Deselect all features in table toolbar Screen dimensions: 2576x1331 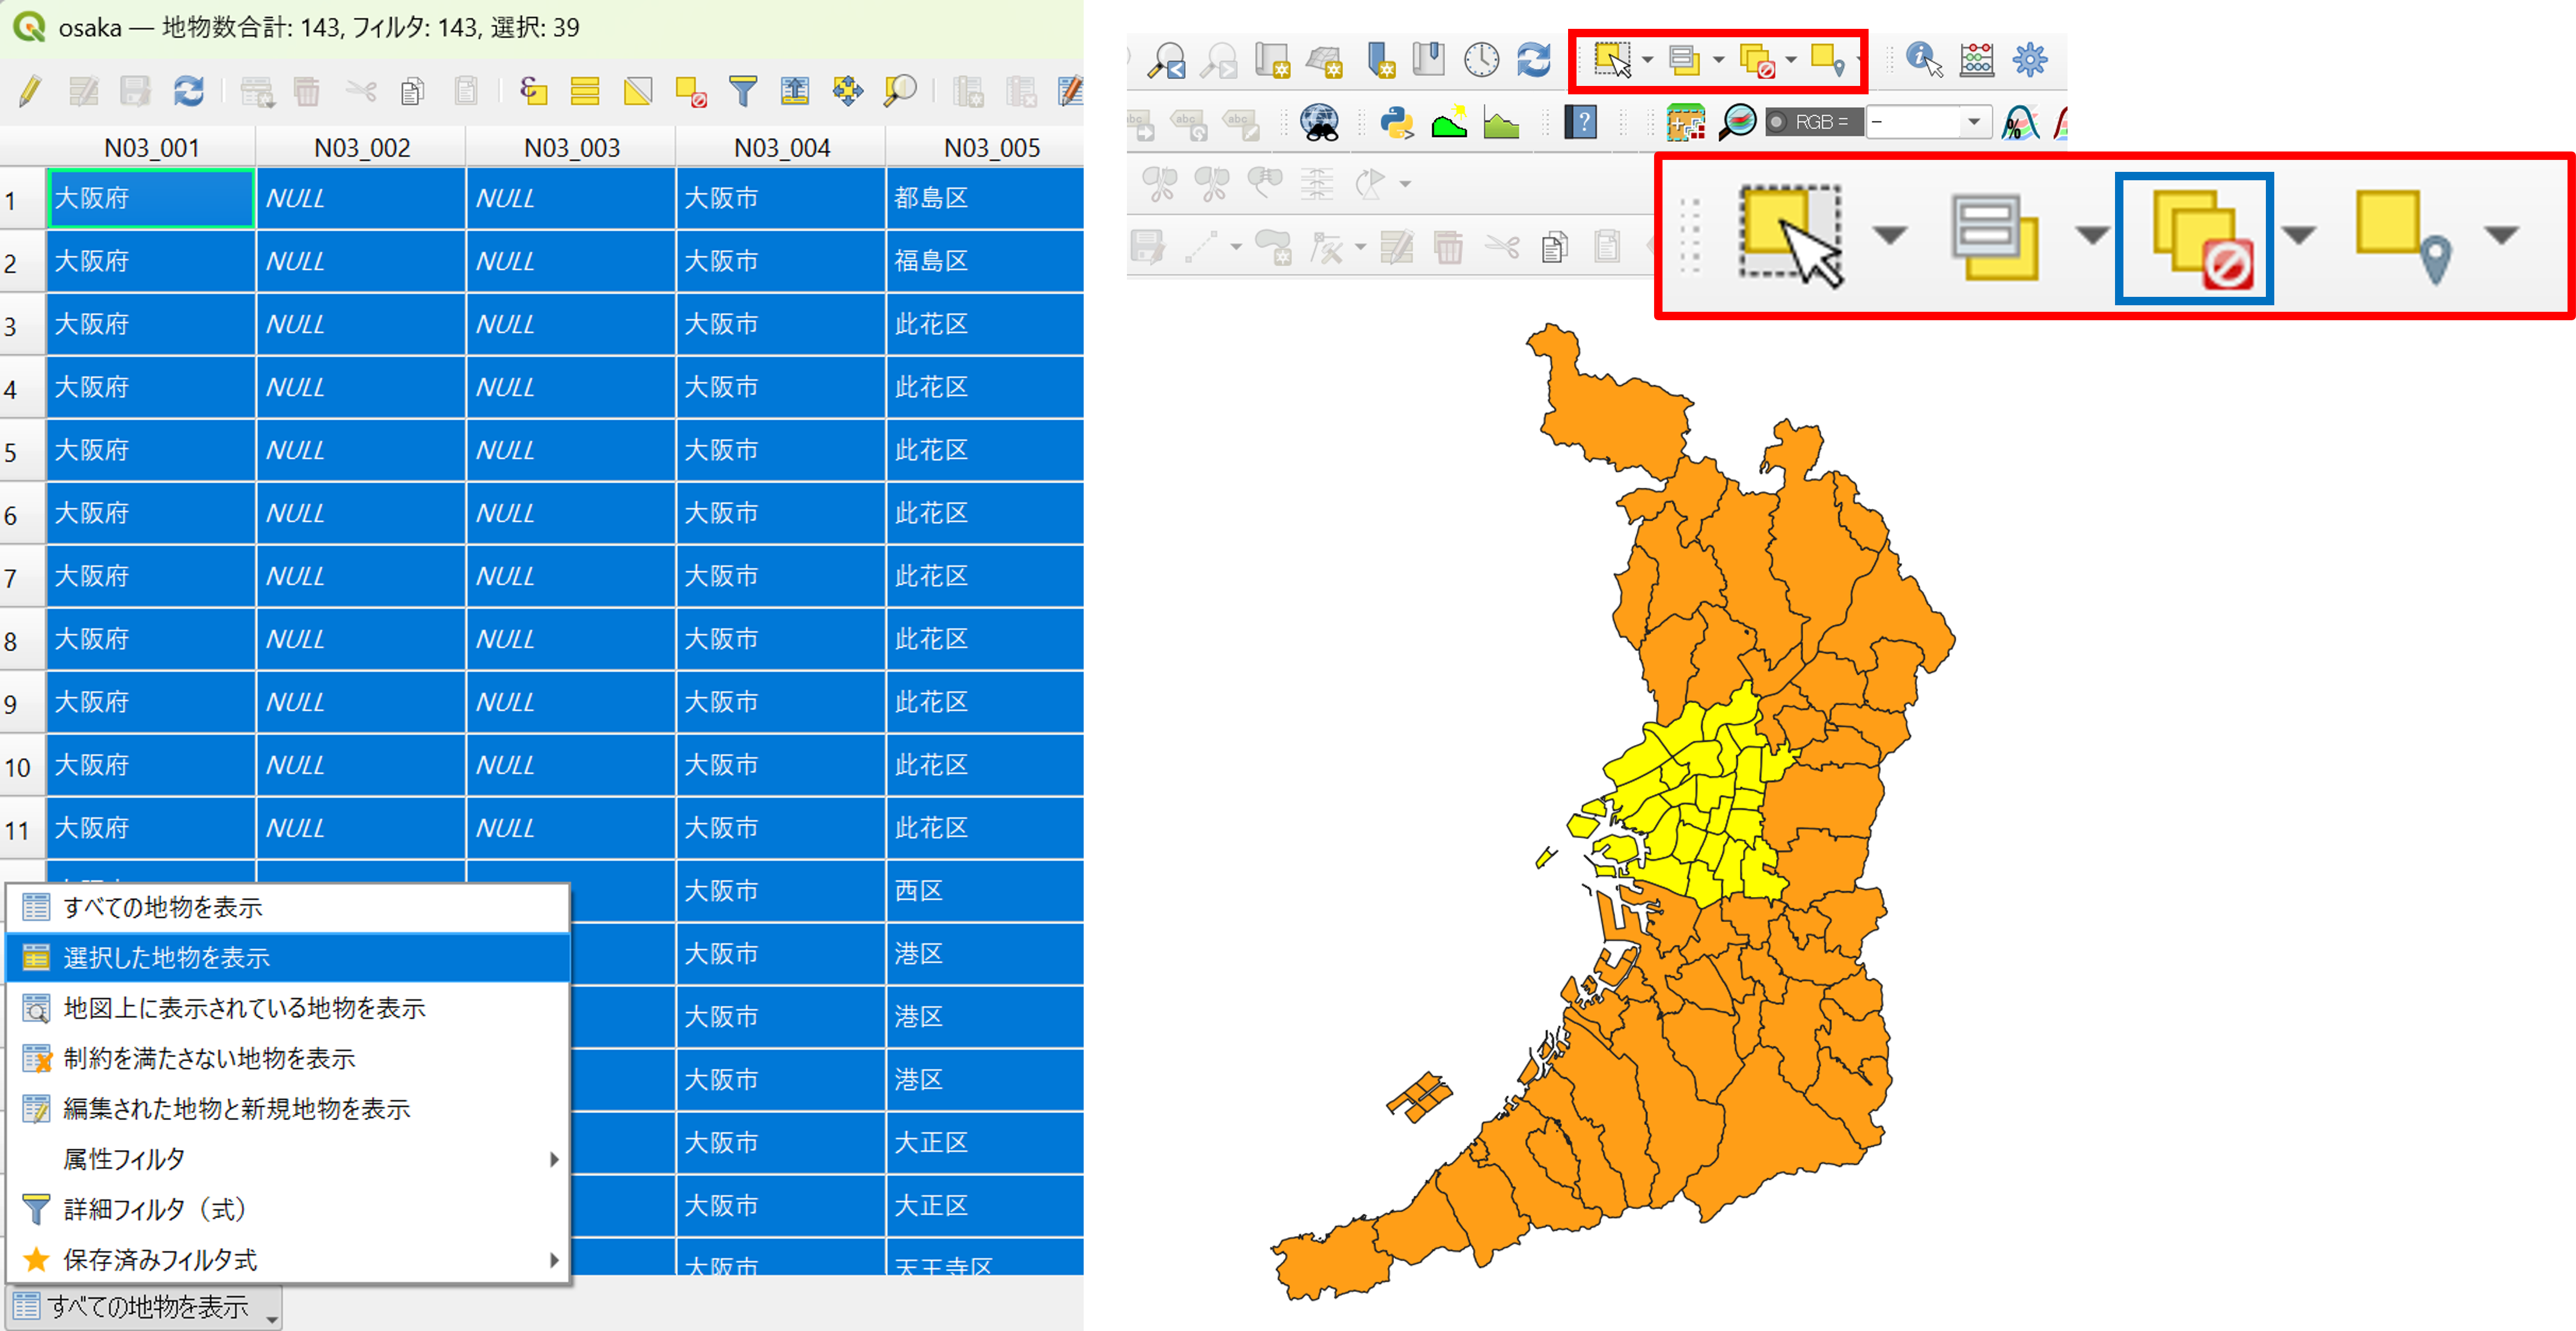(x=691, y=92)
